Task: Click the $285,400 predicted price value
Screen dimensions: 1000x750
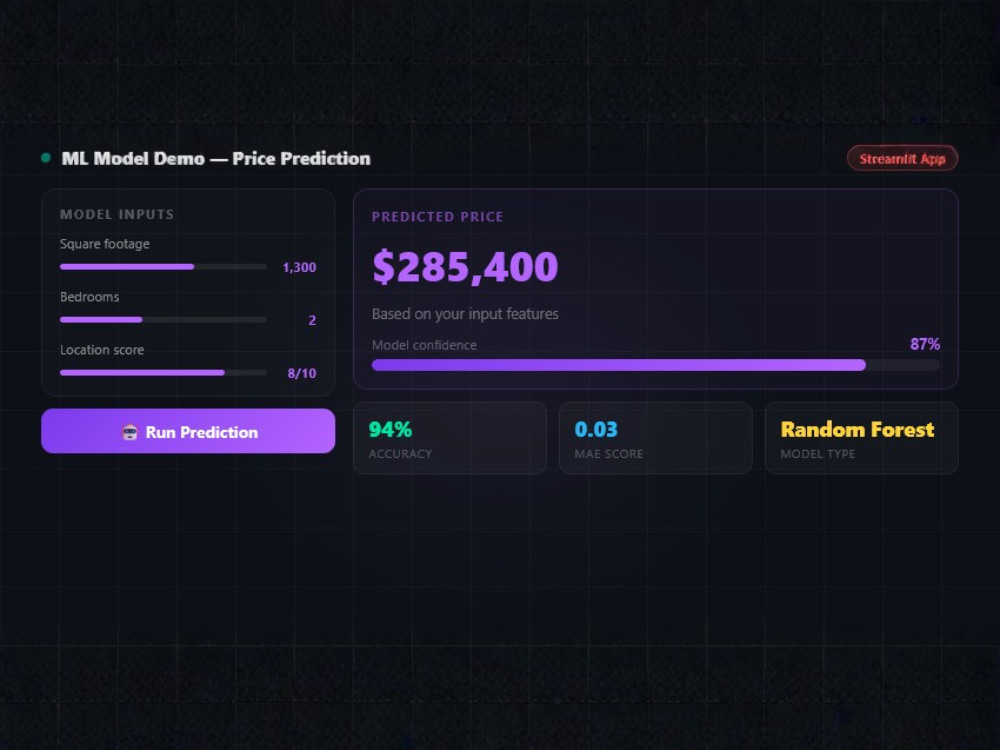Action: [465, 267]
